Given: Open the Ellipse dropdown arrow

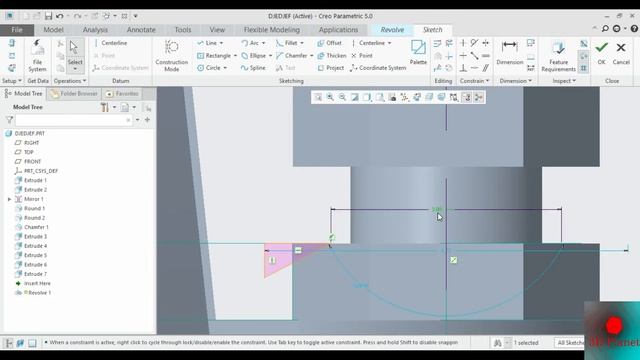Looking at the screenshot, I should 270,56.
